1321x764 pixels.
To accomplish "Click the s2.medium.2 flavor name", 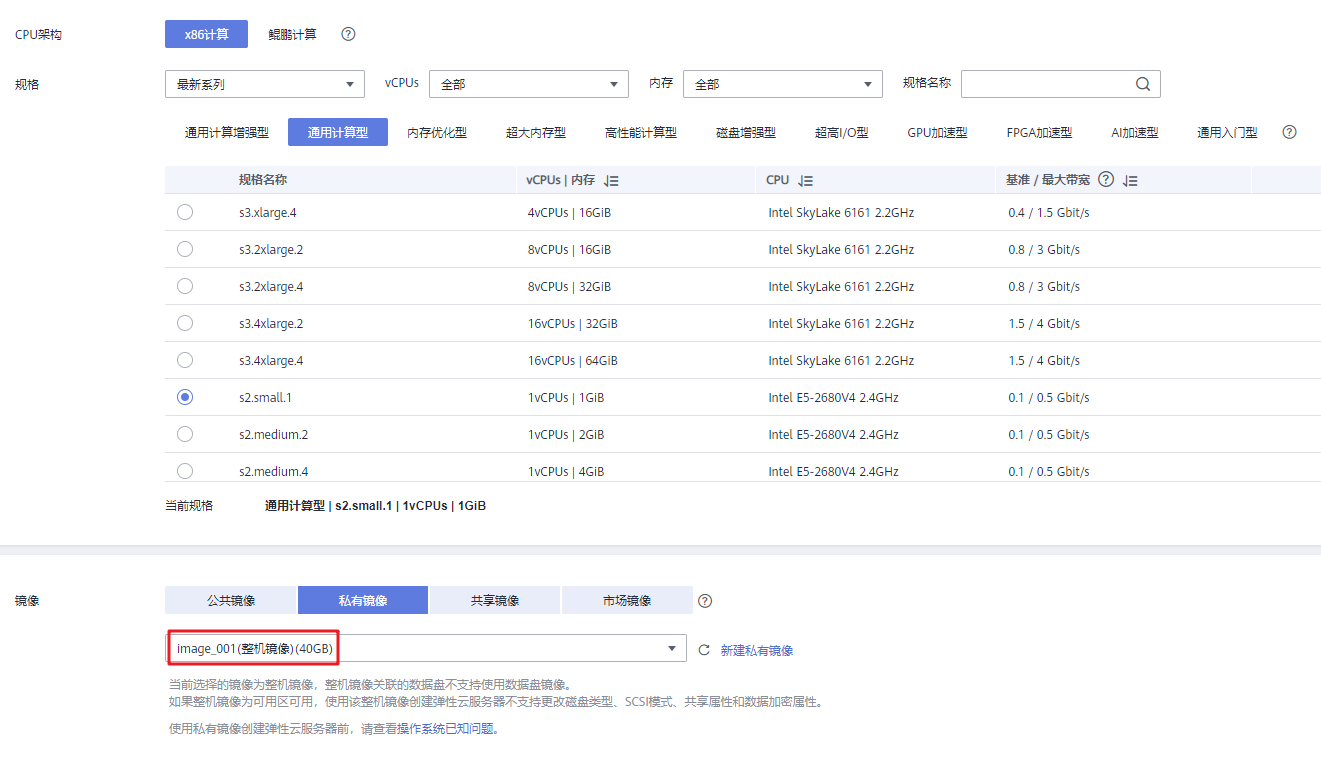I will (274, 435).
